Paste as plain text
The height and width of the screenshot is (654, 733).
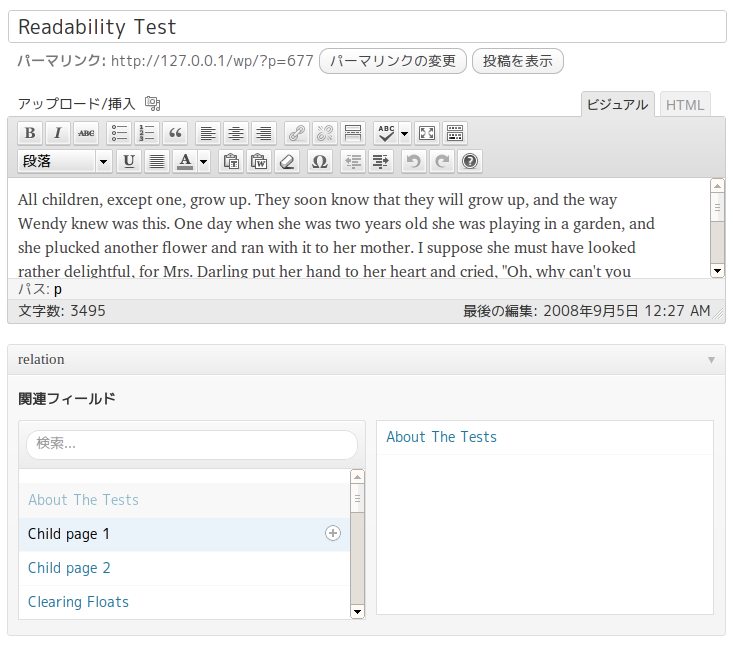(231, 161)
